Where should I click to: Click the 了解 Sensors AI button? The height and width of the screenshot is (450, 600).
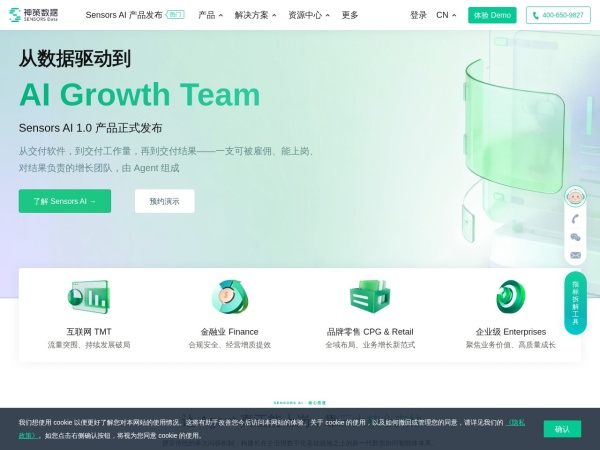(65, 201)
